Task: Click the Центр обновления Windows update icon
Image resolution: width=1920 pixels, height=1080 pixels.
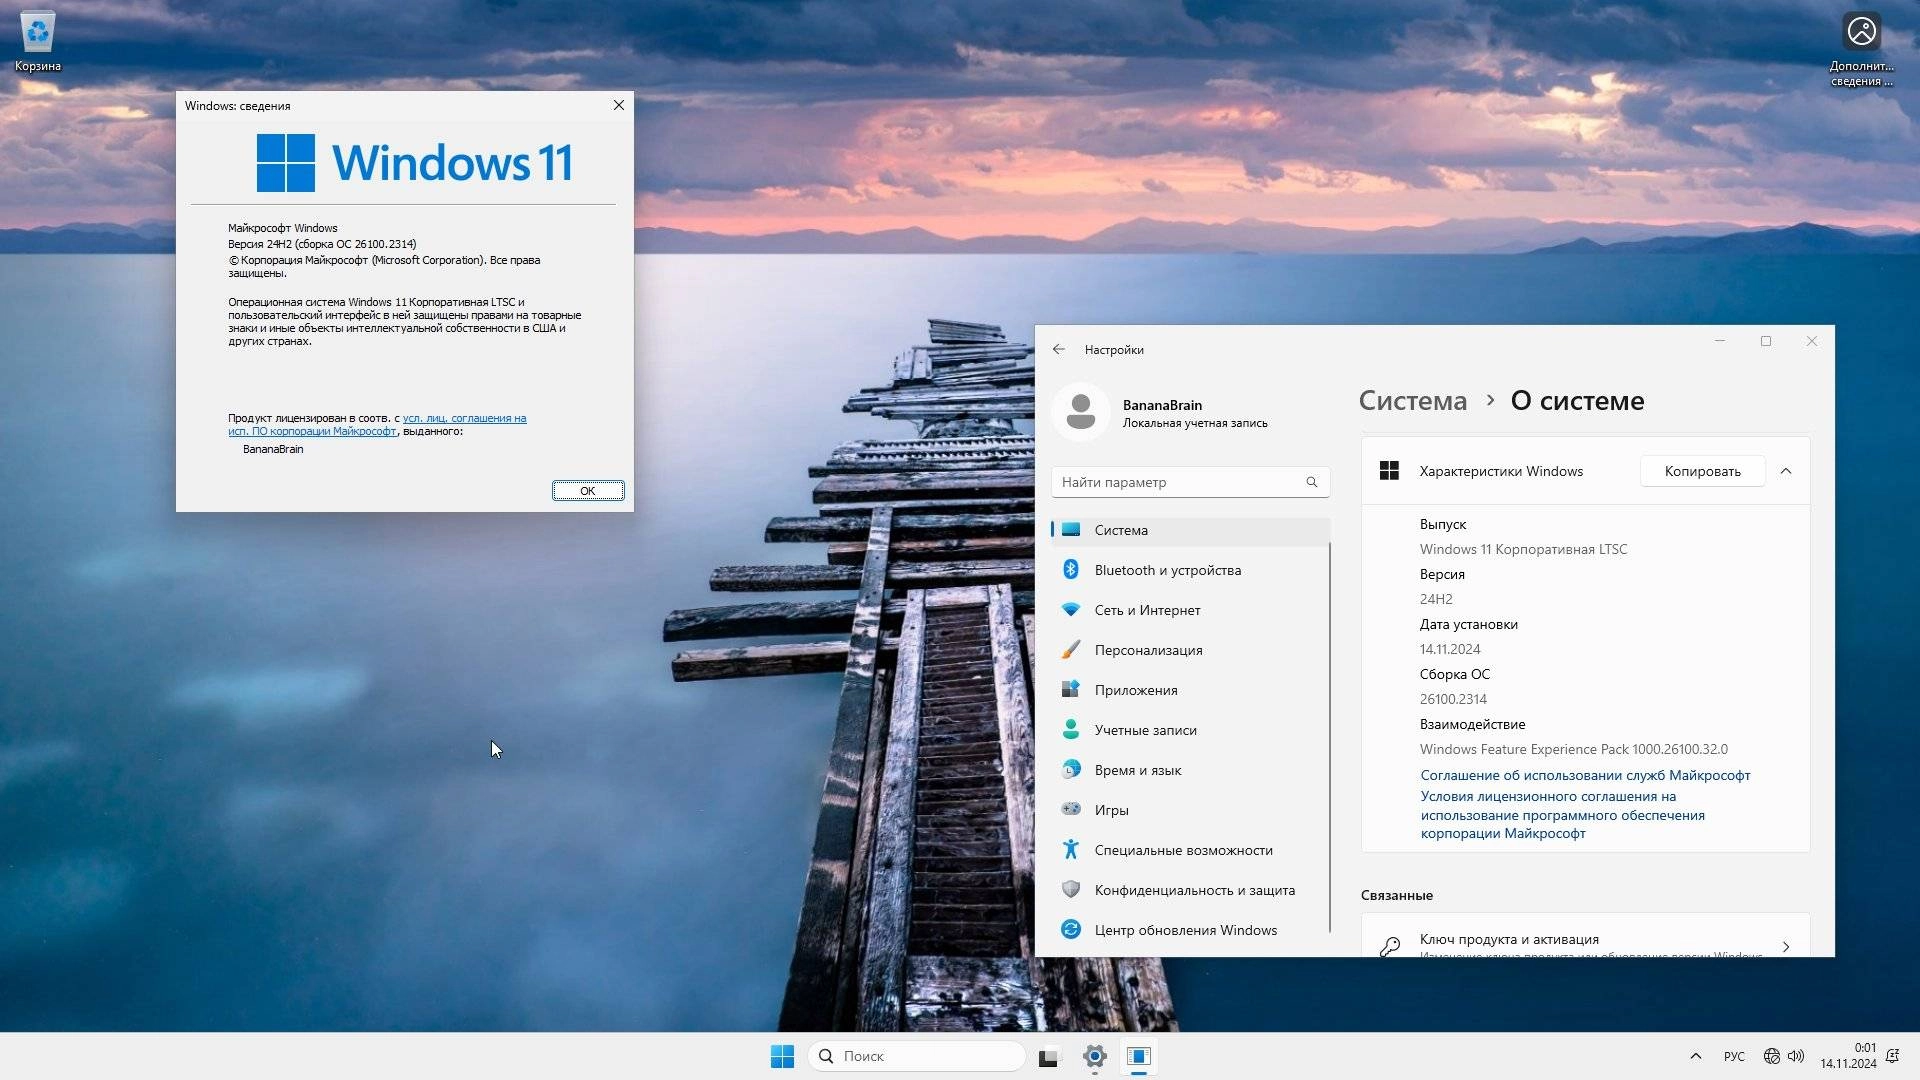Action: click(1071, 929)
